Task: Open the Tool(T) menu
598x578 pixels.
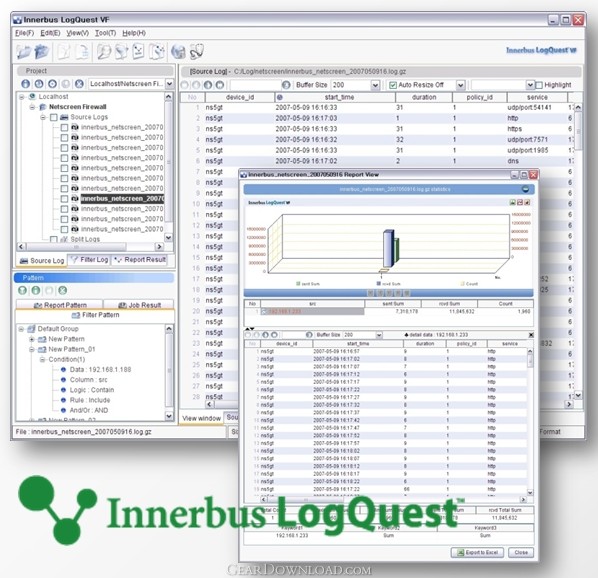Action: pos(105,33)
